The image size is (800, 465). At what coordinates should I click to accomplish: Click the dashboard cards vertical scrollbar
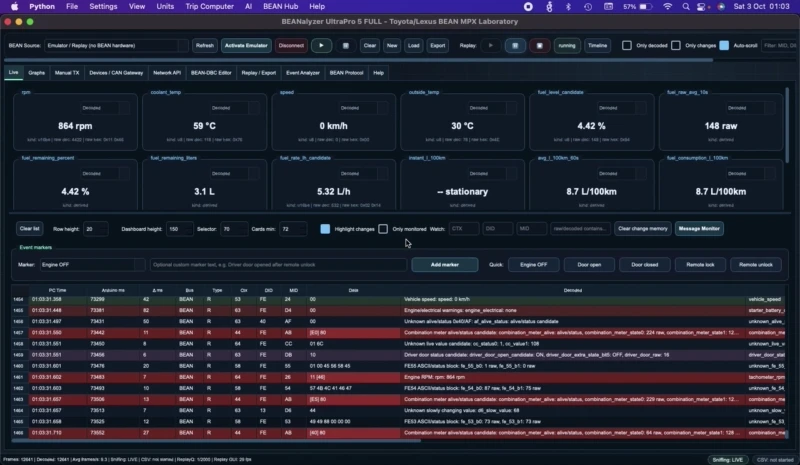[x=787, y=125]
